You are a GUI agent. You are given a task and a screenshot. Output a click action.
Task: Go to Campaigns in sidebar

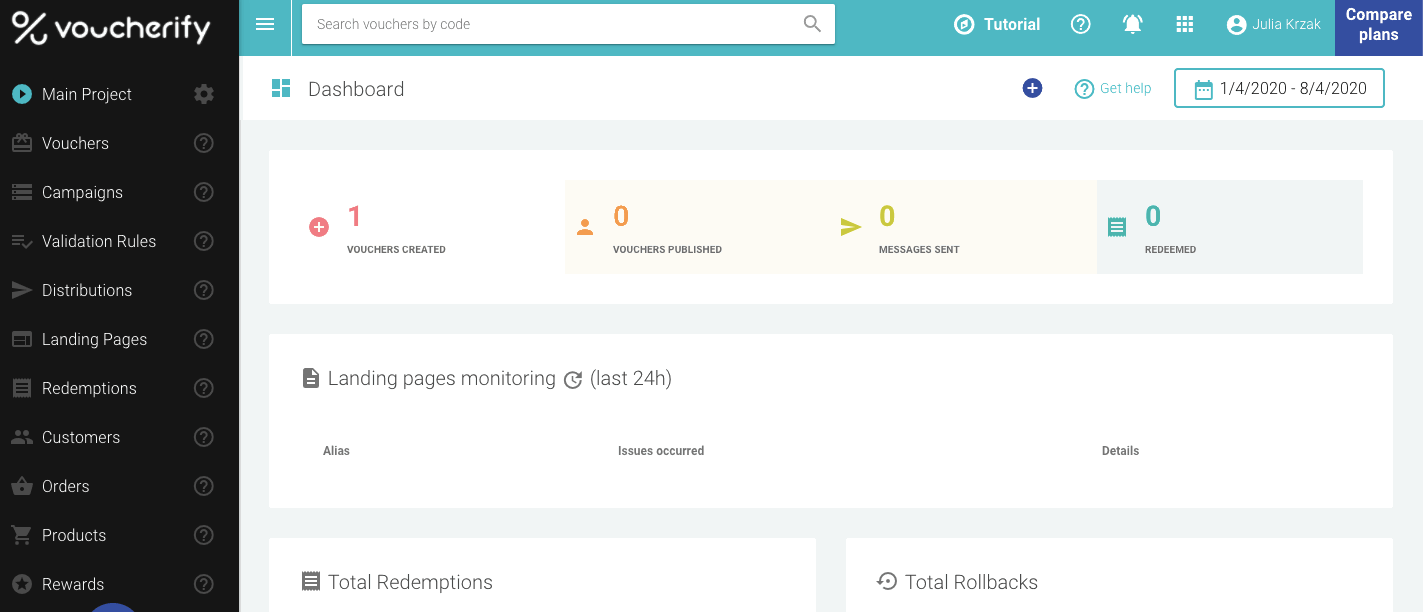click(x=82, y=192)
